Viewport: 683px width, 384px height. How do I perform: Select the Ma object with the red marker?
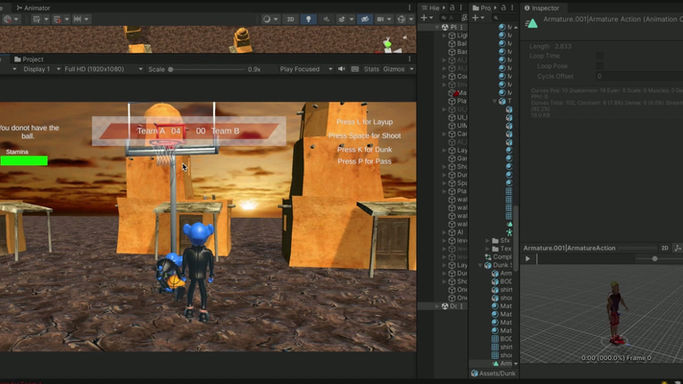pyautogui.click(x=457, y=93)
